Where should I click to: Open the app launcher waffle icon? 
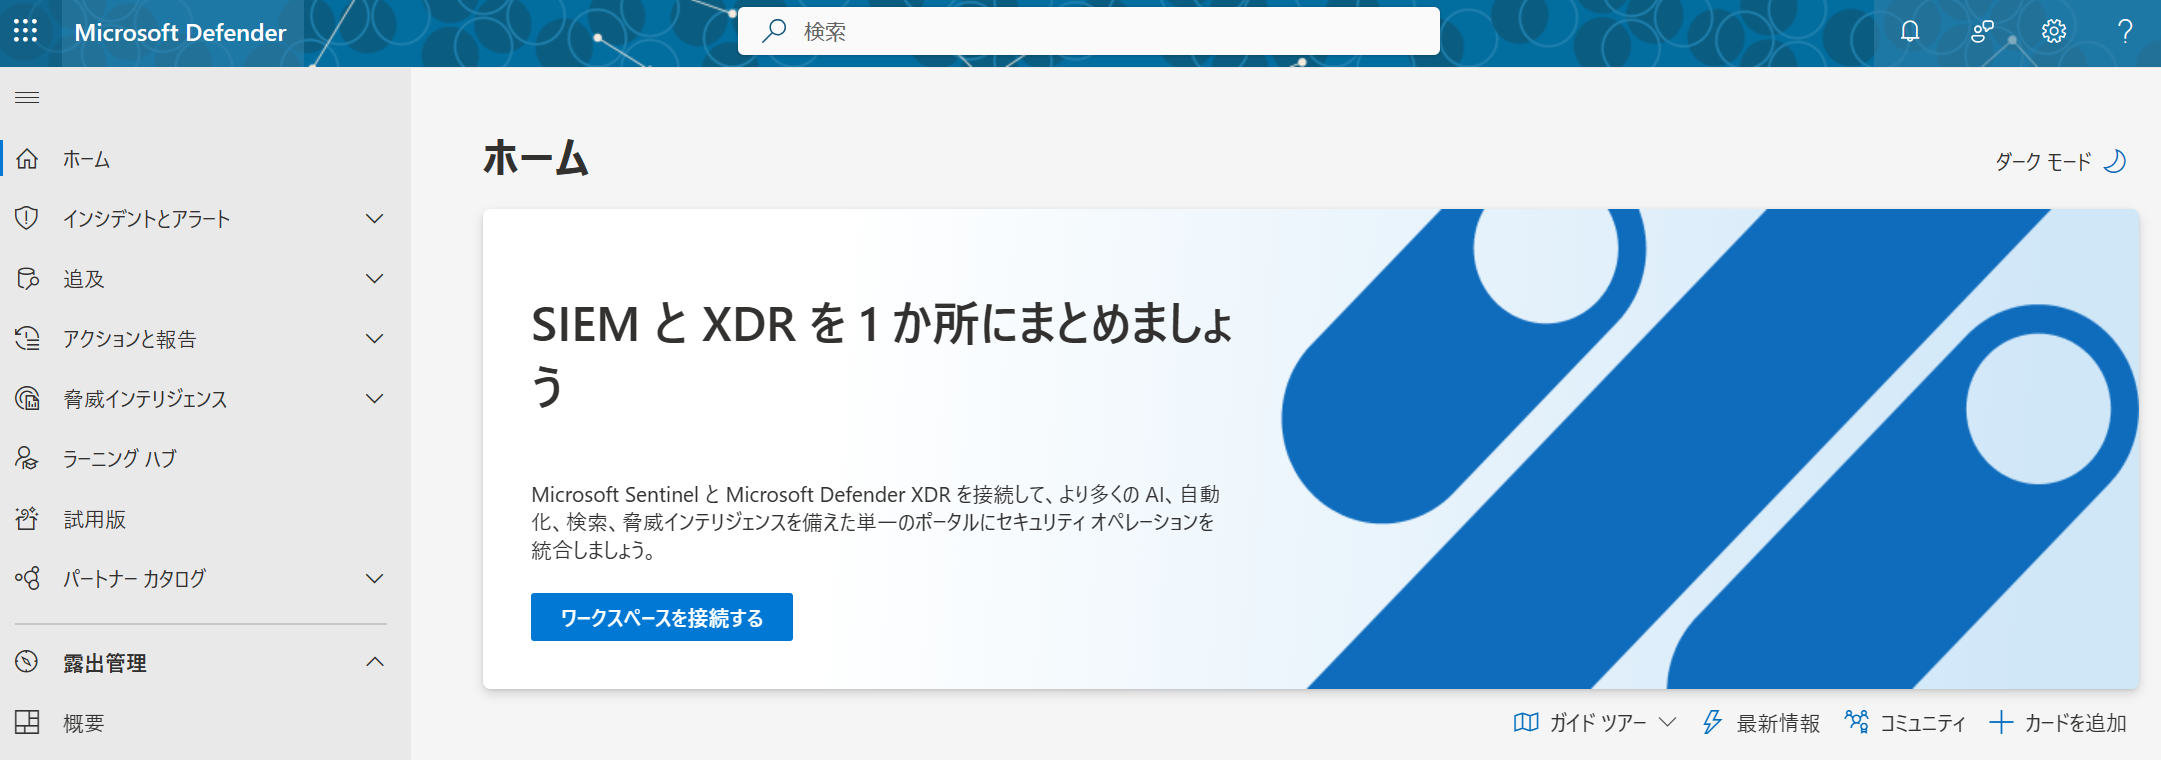coord(26,32)
